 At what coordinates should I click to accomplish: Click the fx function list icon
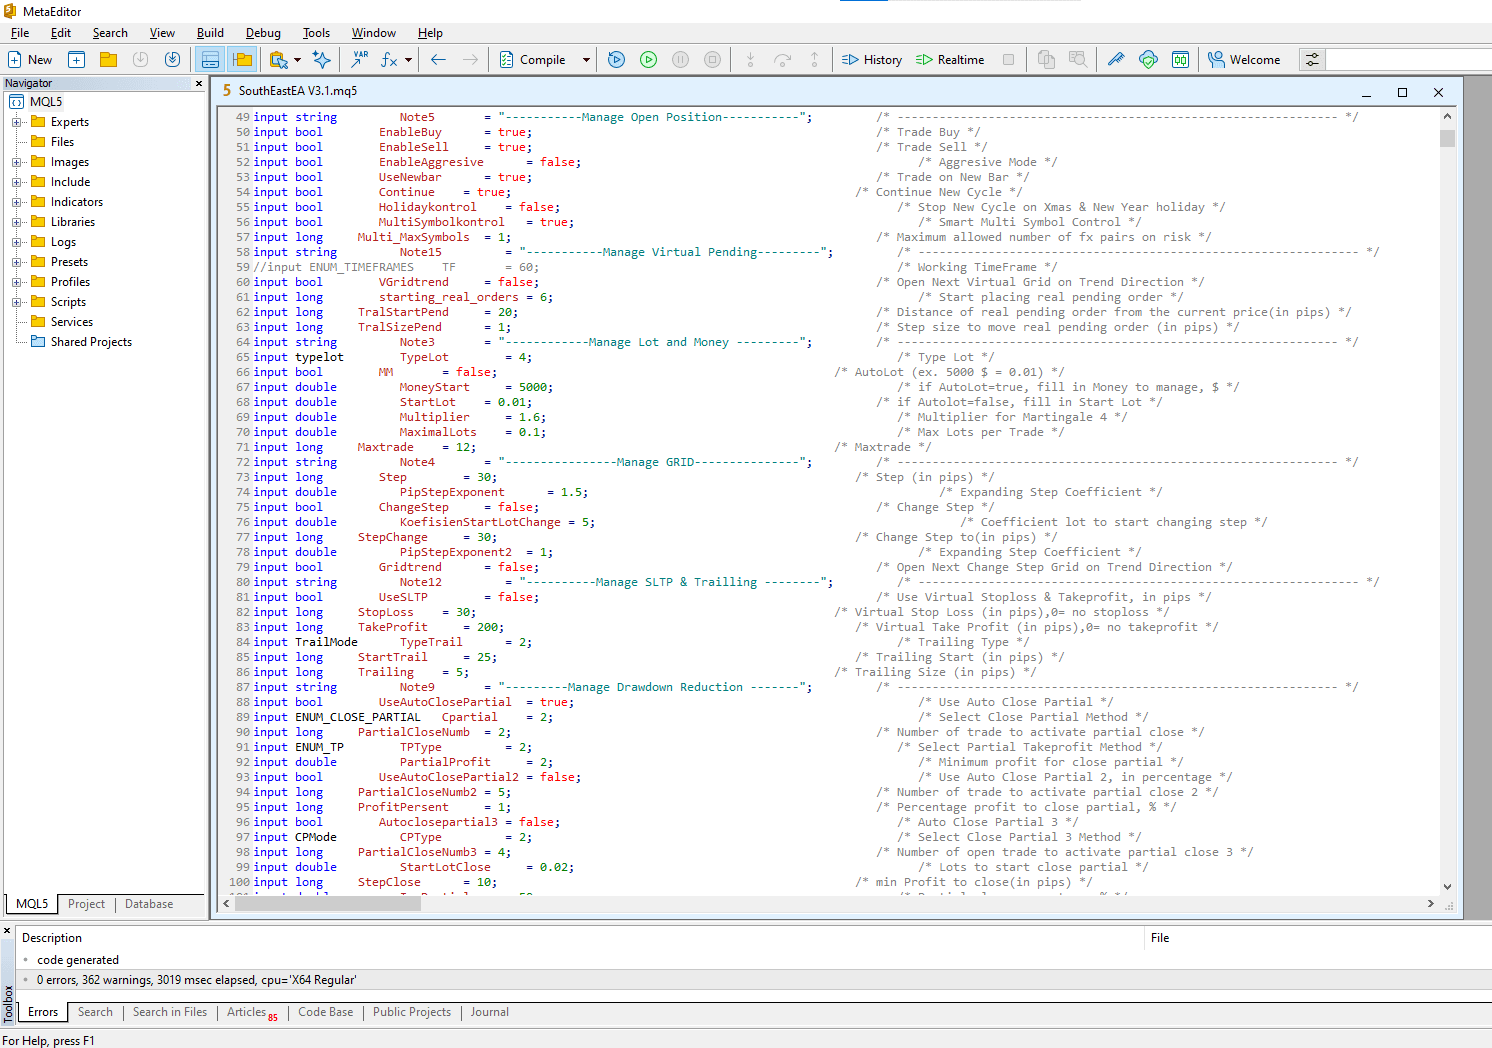point(389,60)
